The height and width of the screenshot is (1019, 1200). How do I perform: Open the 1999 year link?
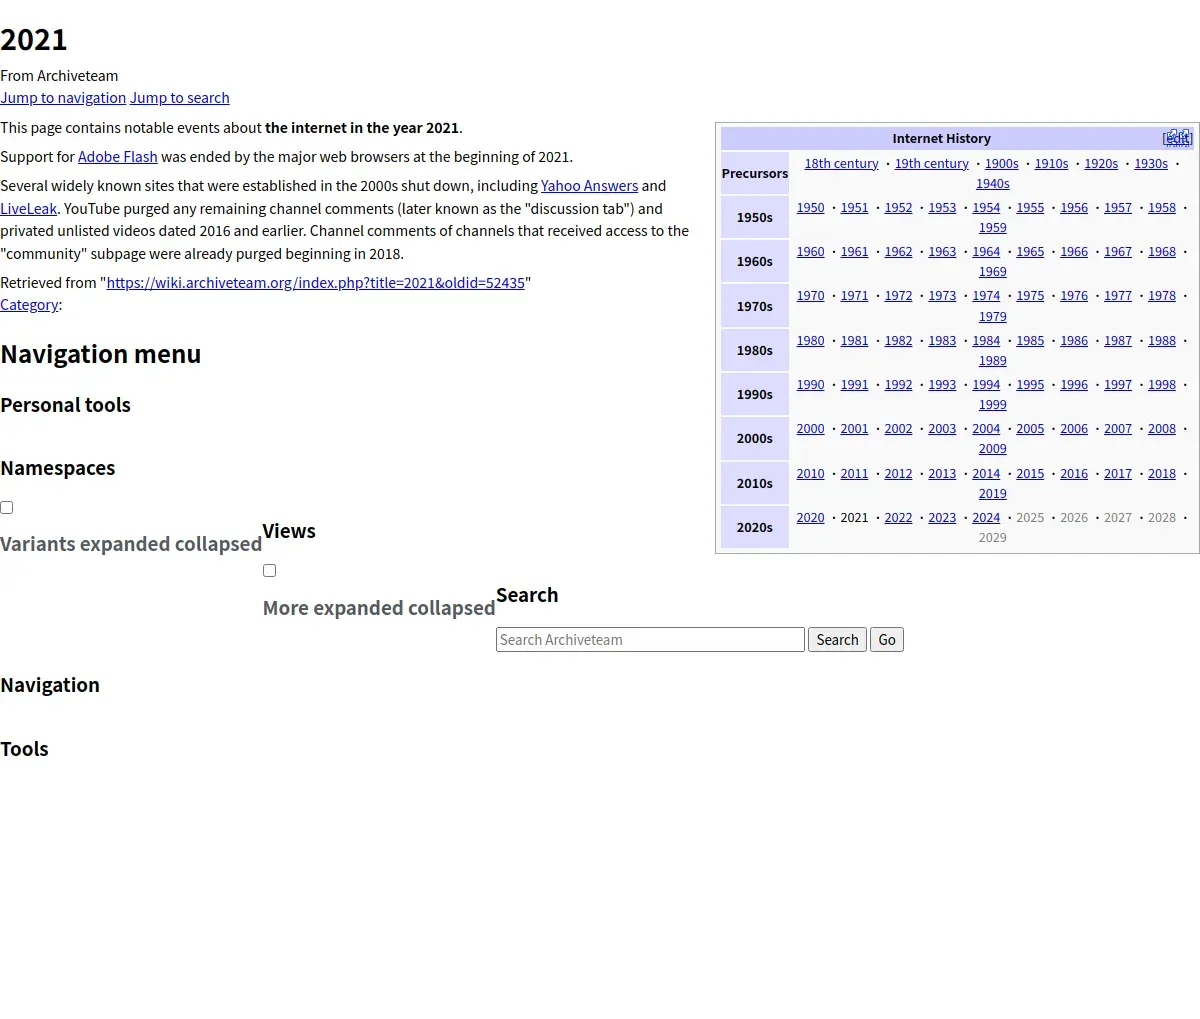(x=993, y=405)
